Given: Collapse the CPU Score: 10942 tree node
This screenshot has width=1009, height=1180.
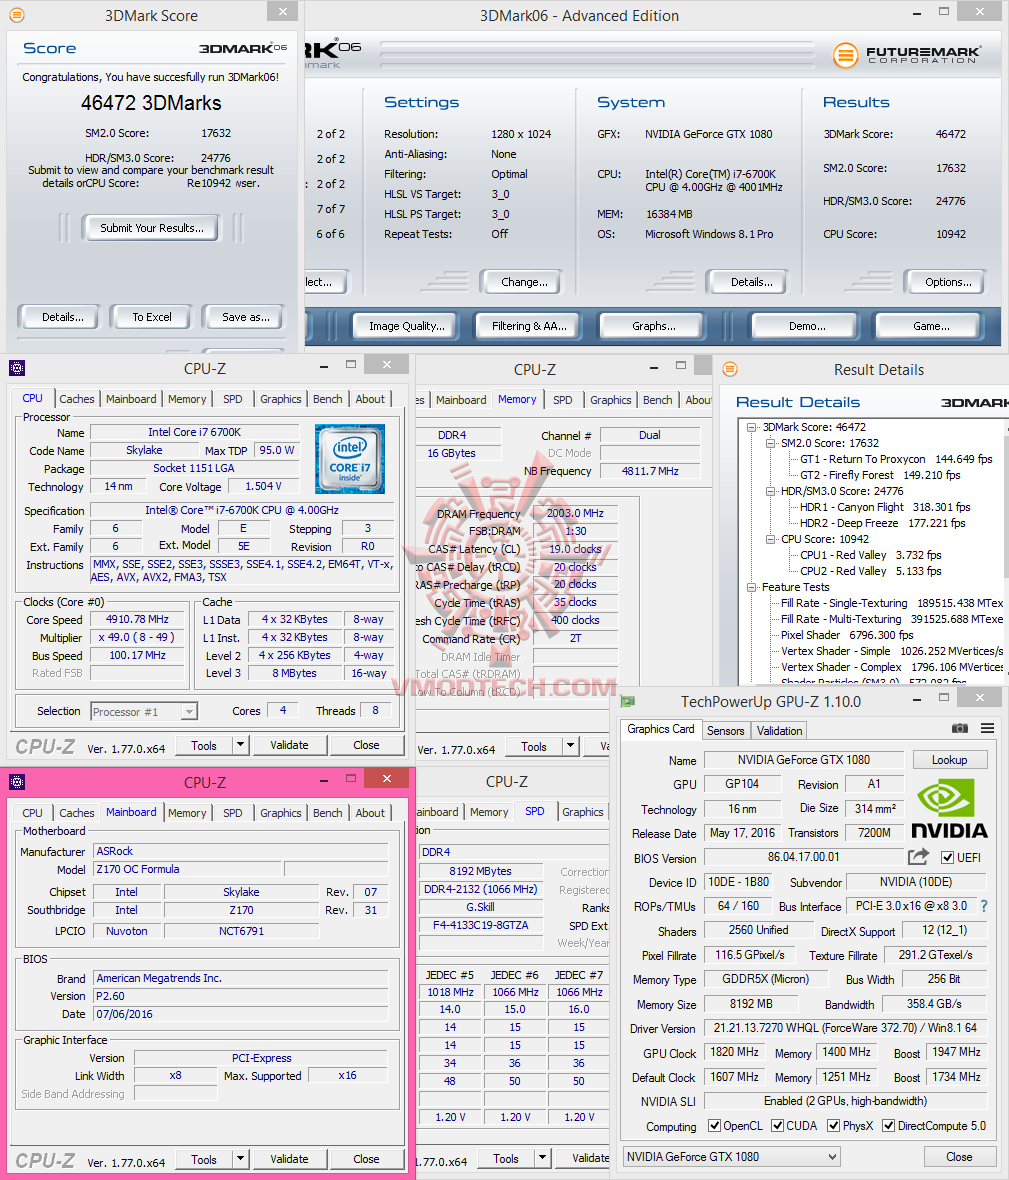Looking at the screenshot, I should coord(770,540).
